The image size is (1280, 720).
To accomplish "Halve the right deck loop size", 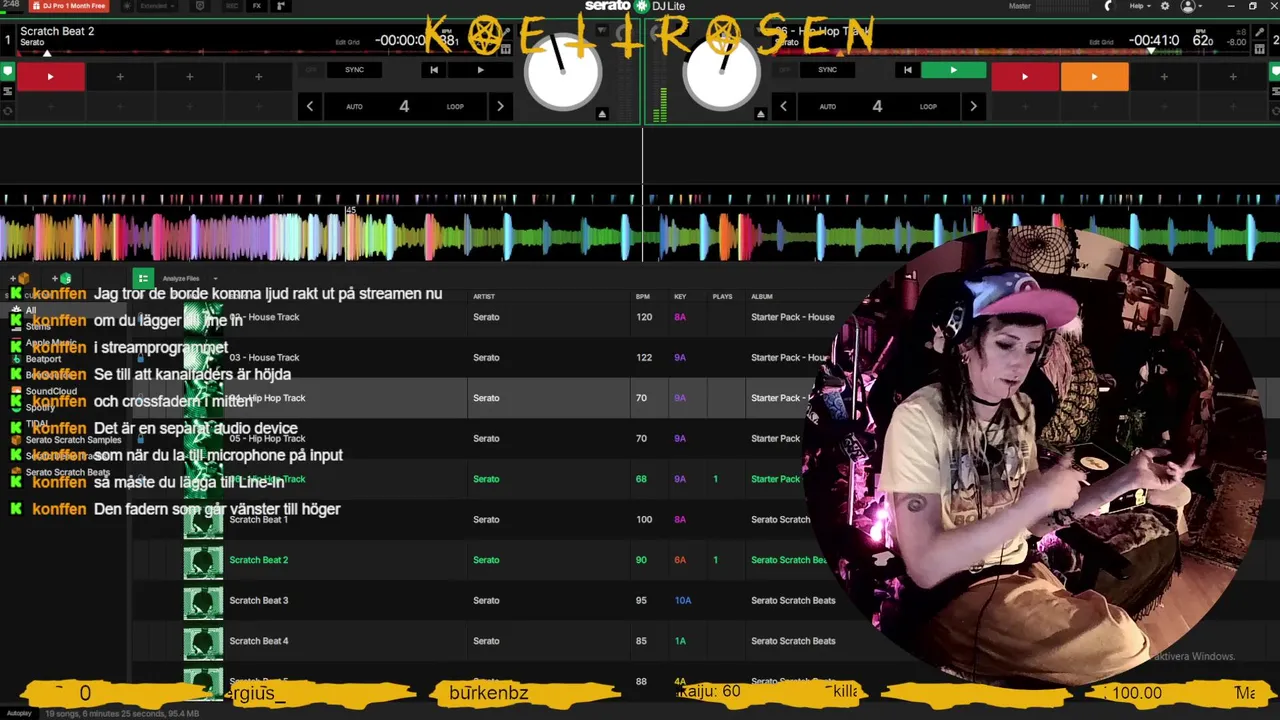I will pos(783,106).
